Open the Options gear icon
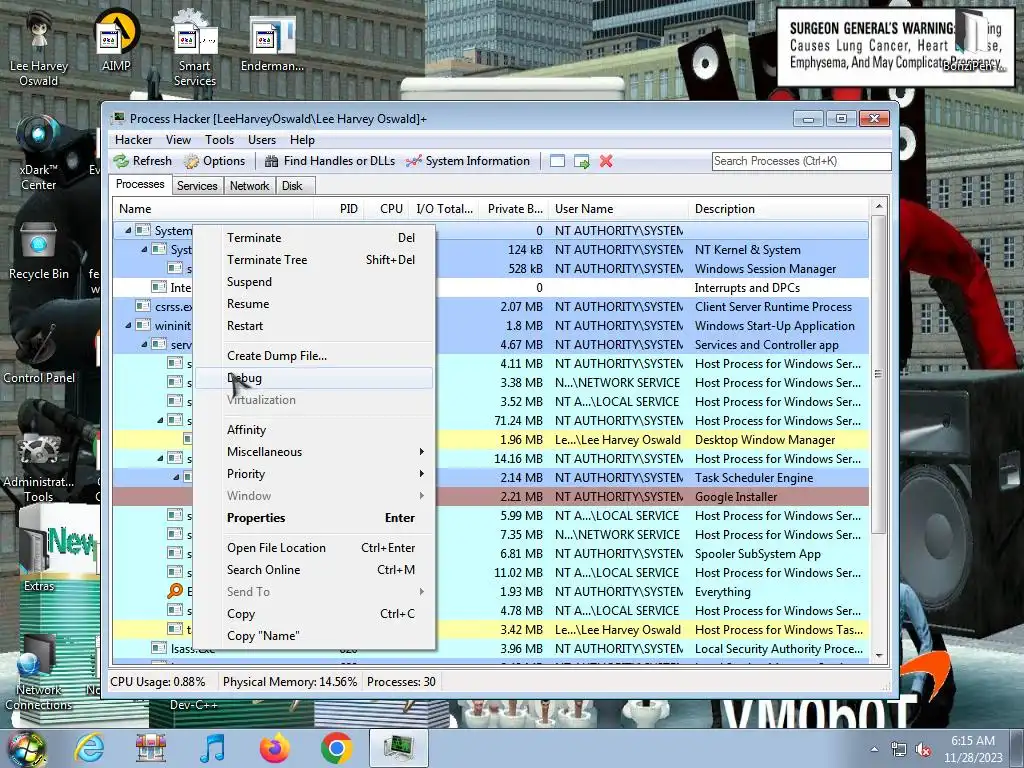The width and height of the screenshot is (1024, 768). pos(191,161)
